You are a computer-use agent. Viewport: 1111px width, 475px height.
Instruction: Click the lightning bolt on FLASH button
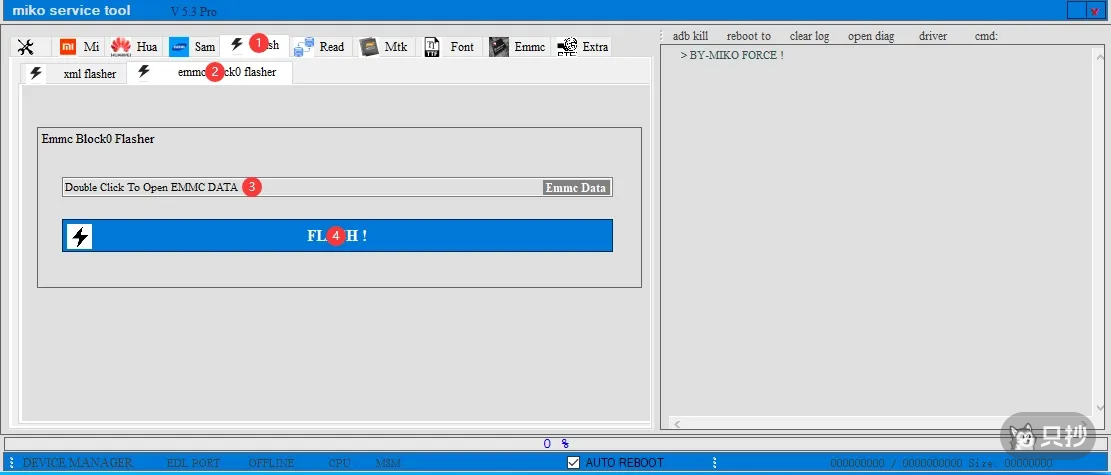pos(80,236)
